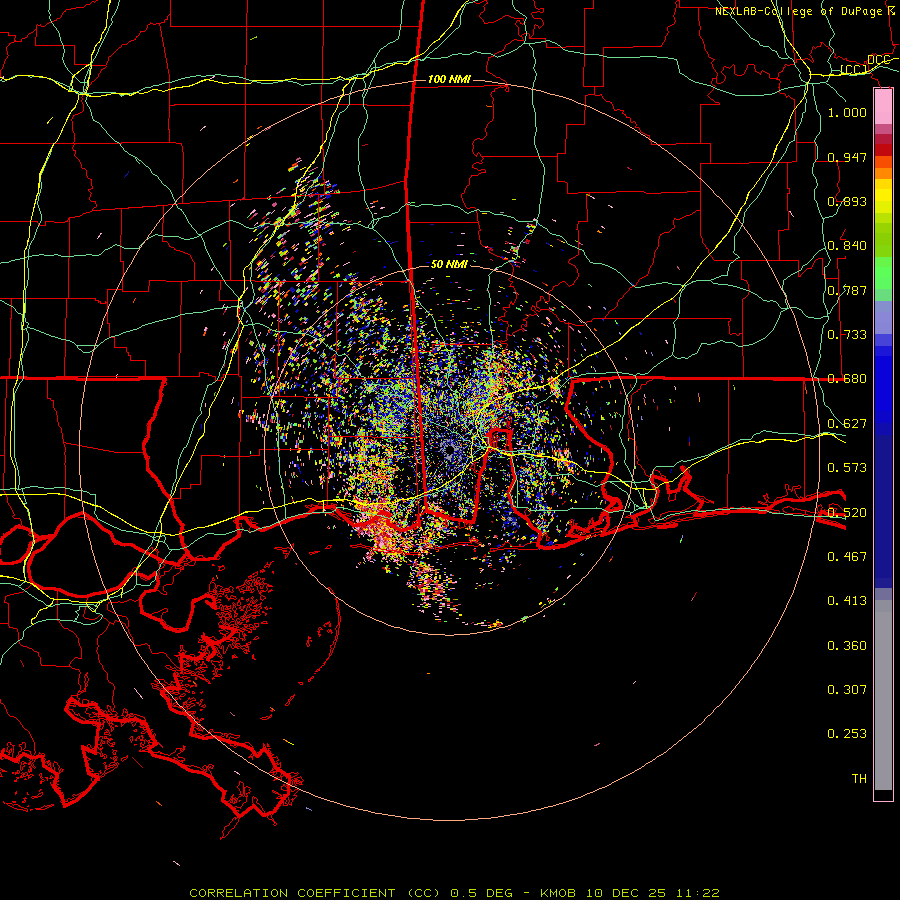Viewport: 900px width, 900px height.
Task: Click the 0.840 legend value
Action: tap(847, 246)
